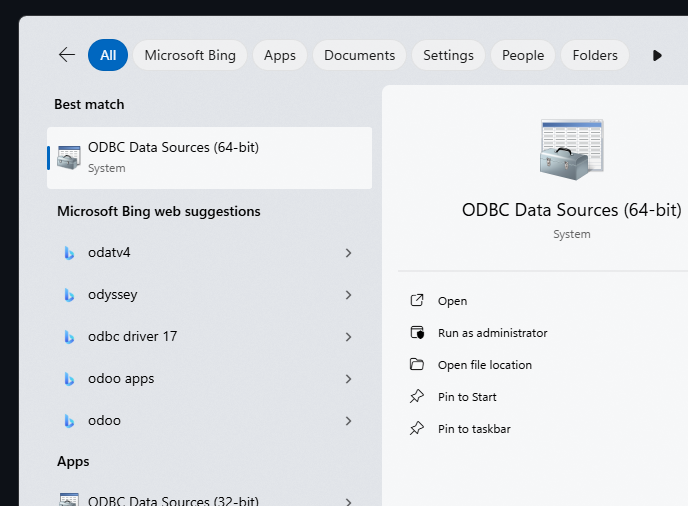Expand the odbc driver 17 chevron
The height and width of the screenshot is (506, 688).
[348, 337]
